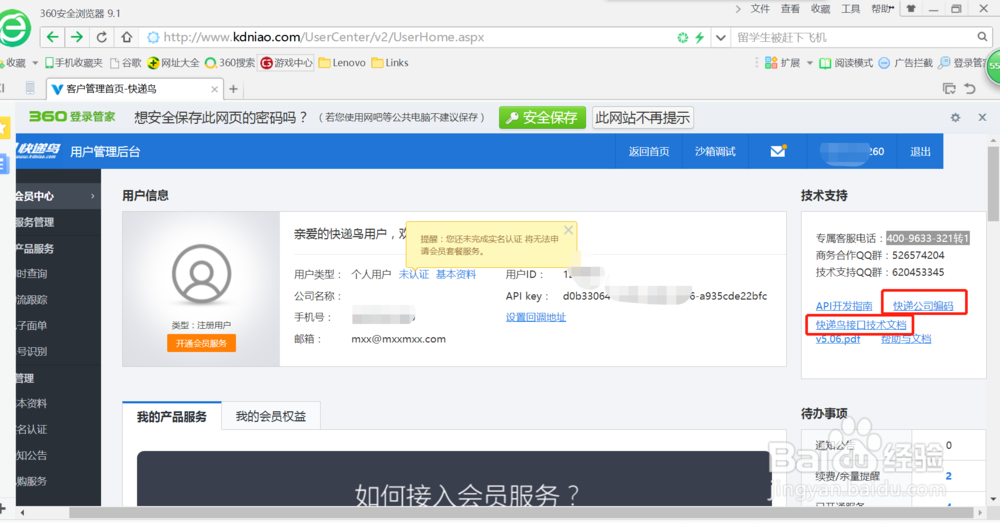Image resolution: width=1000 pixels, height=523 pixels.
Task: Click the tab window list icon
Action: click(949, 89)
